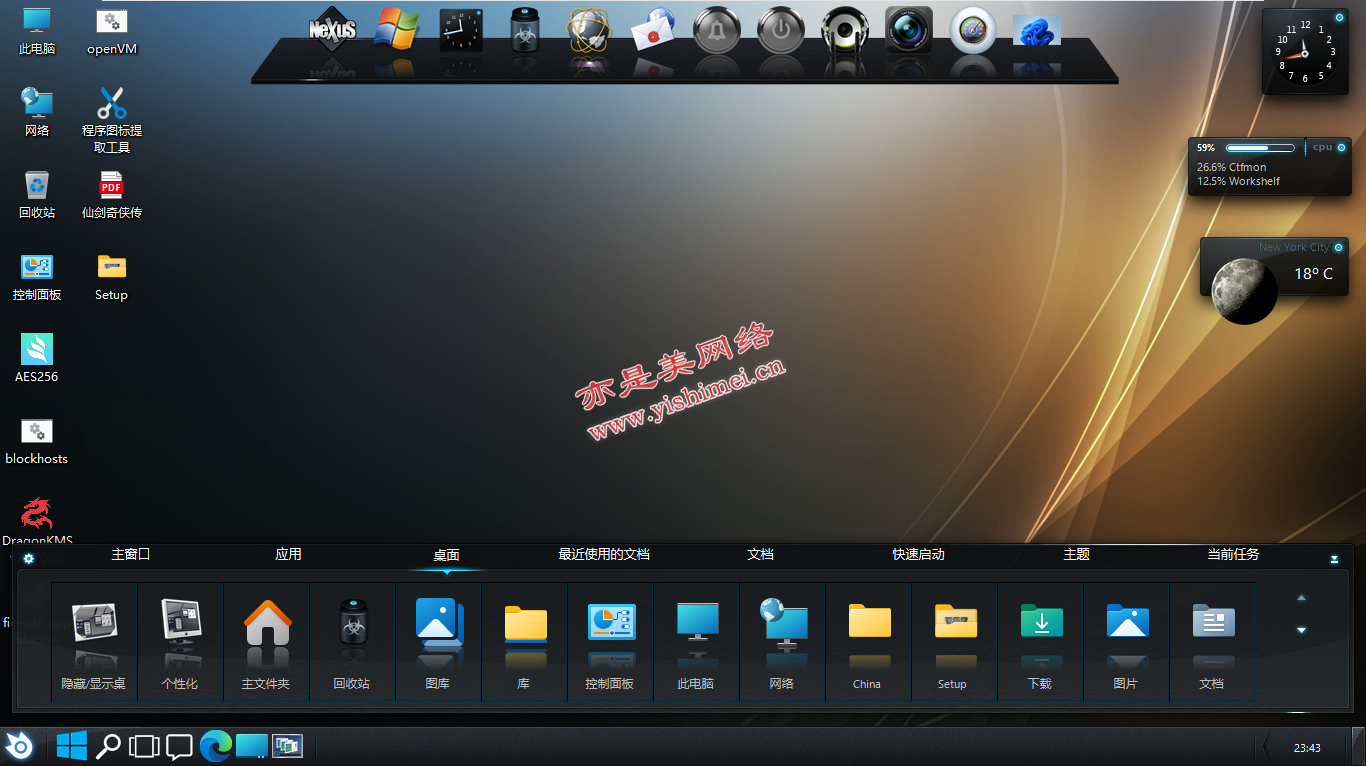Open the shelf settings gear icon

(29, 559)
